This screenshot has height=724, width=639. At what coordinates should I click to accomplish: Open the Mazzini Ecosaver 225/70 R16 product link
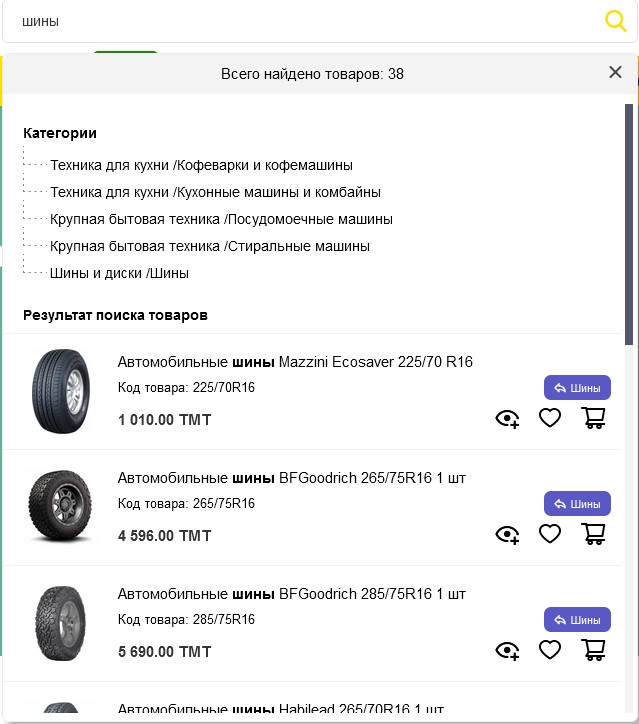tap(295, 362)
